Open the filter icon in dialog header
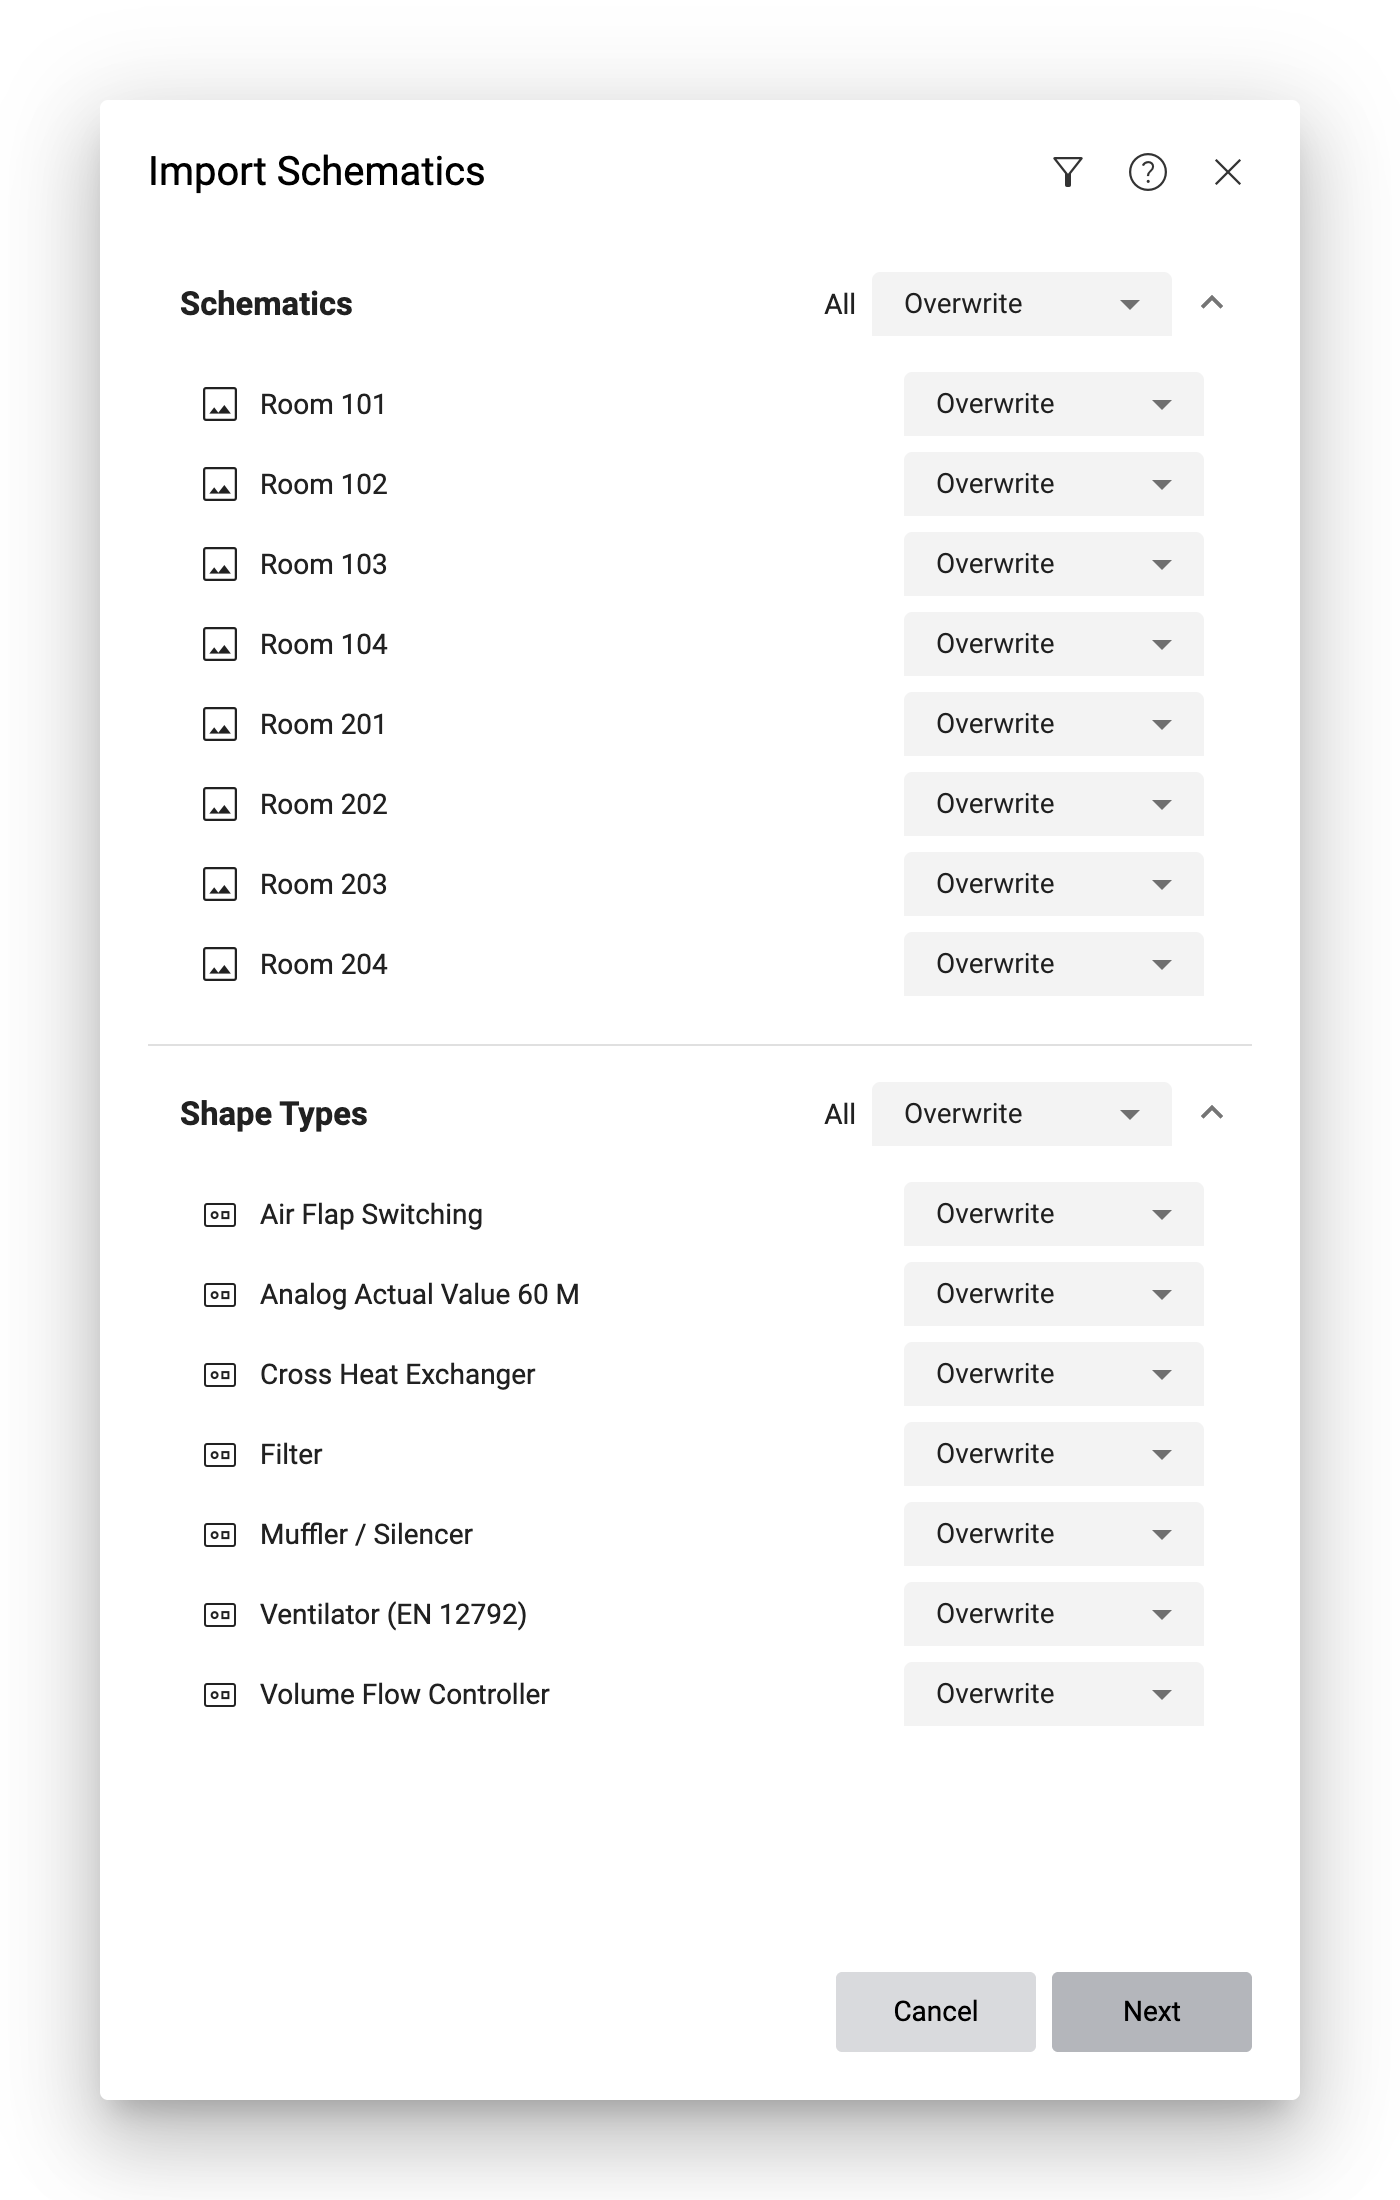This screenshot has width=1400, height=2200. point(1068,172)
